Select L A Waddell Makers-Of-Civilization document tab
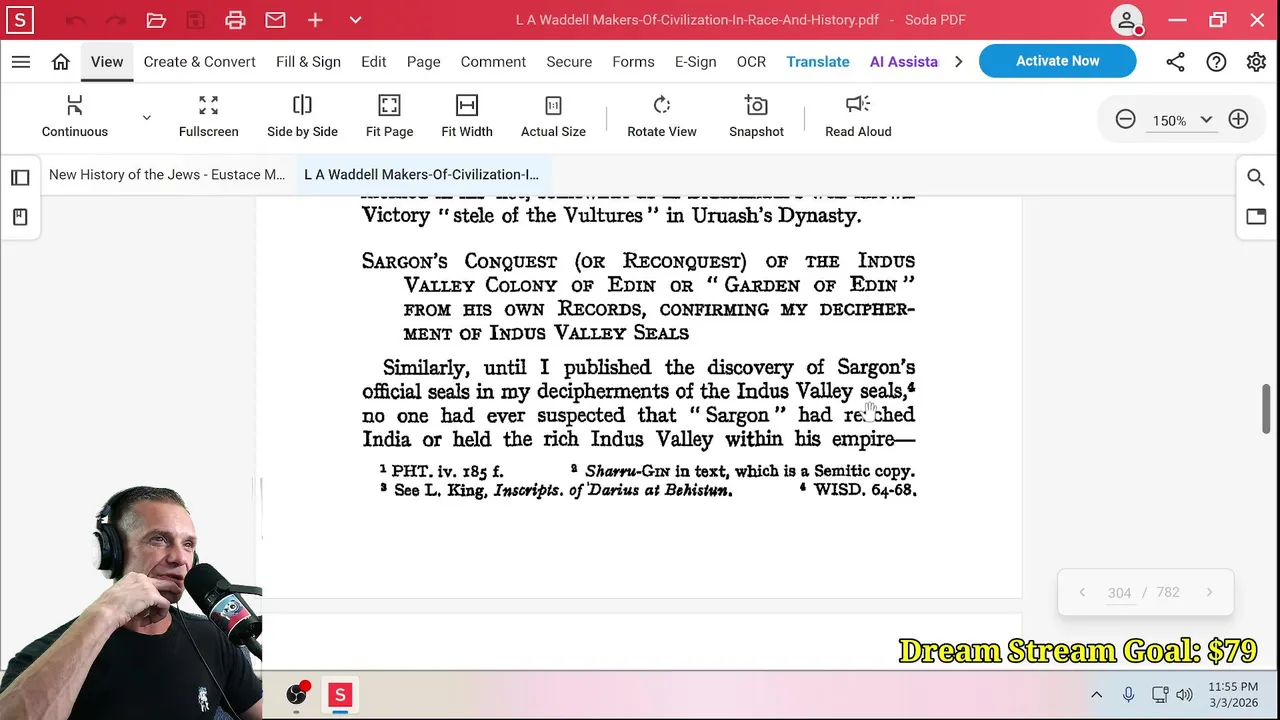Image resolution: width=1280 pixels, height=720 pixels. click(x=421, y=175)
